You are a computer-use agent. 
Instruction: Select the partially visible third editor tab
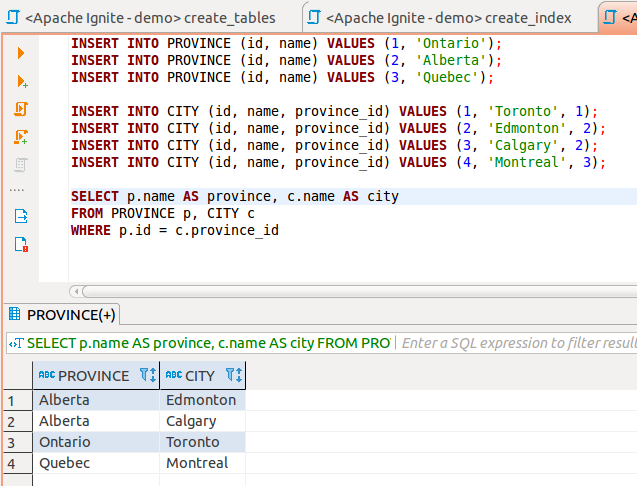click(x=618, y=18)
